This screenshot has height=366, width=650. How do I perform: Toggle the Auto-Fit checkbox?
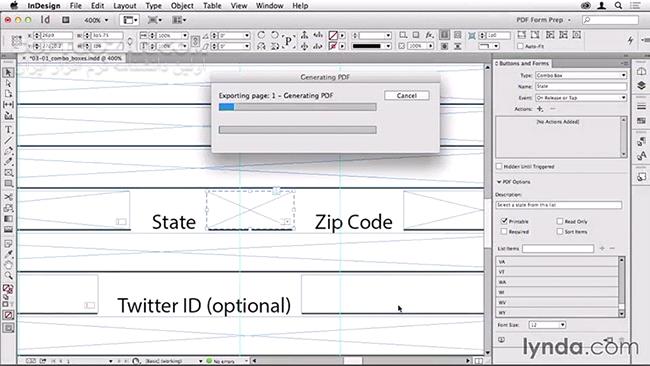coord(520,46)
